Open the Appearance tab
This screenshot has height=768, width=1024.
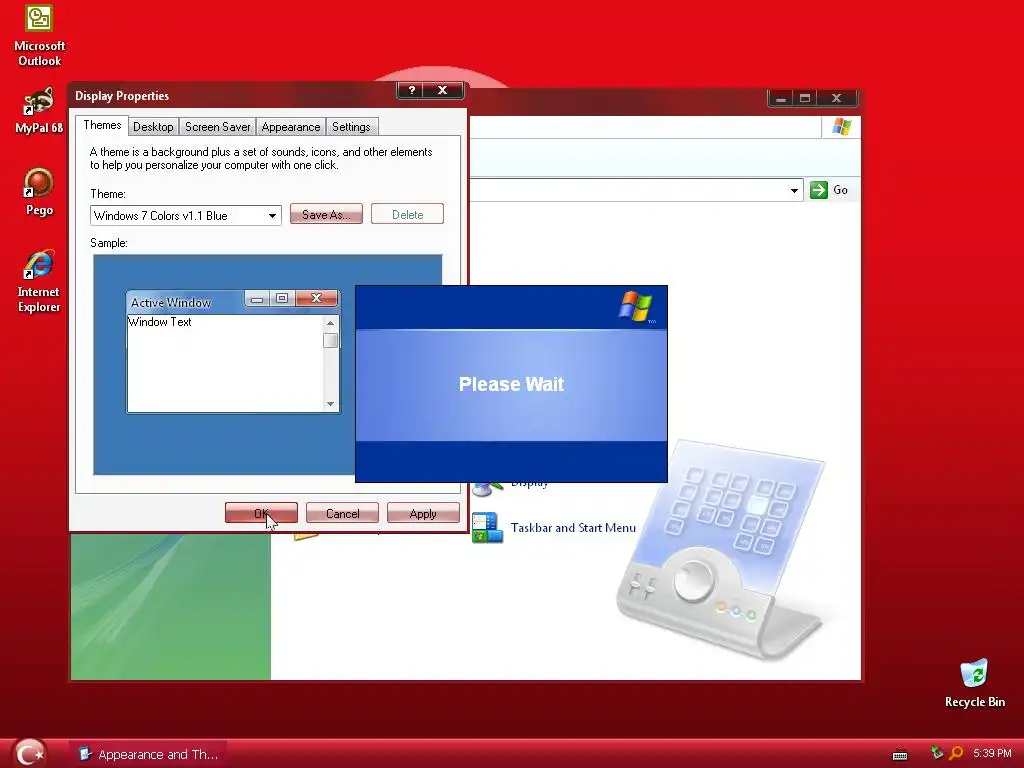(291, 127)
